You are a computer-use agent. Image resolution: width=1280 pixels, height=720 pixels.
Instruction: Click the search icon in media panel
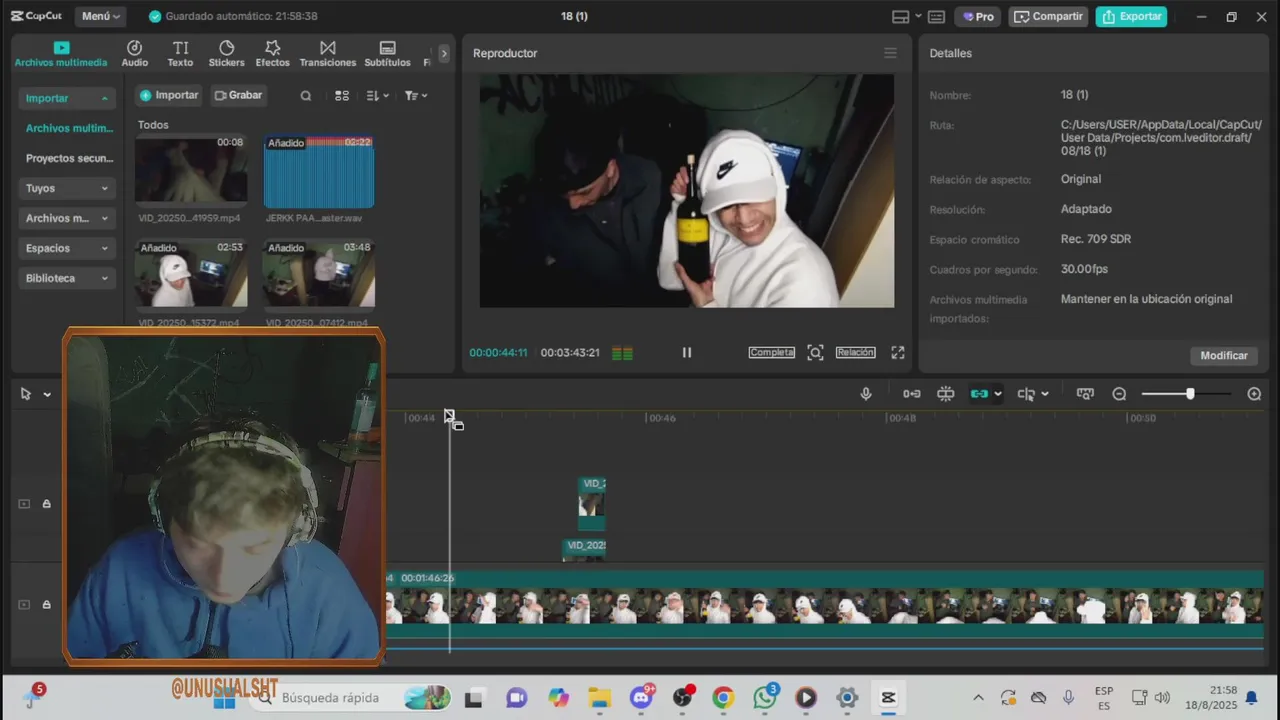306,96
